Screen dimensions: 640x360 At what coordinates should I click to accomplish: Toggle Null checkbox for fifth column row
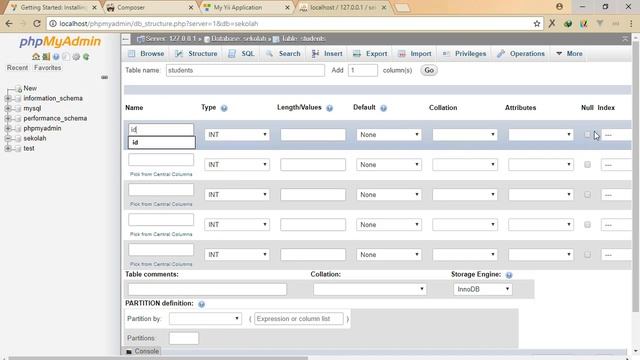pyautogui.click(x=587, y=255)
